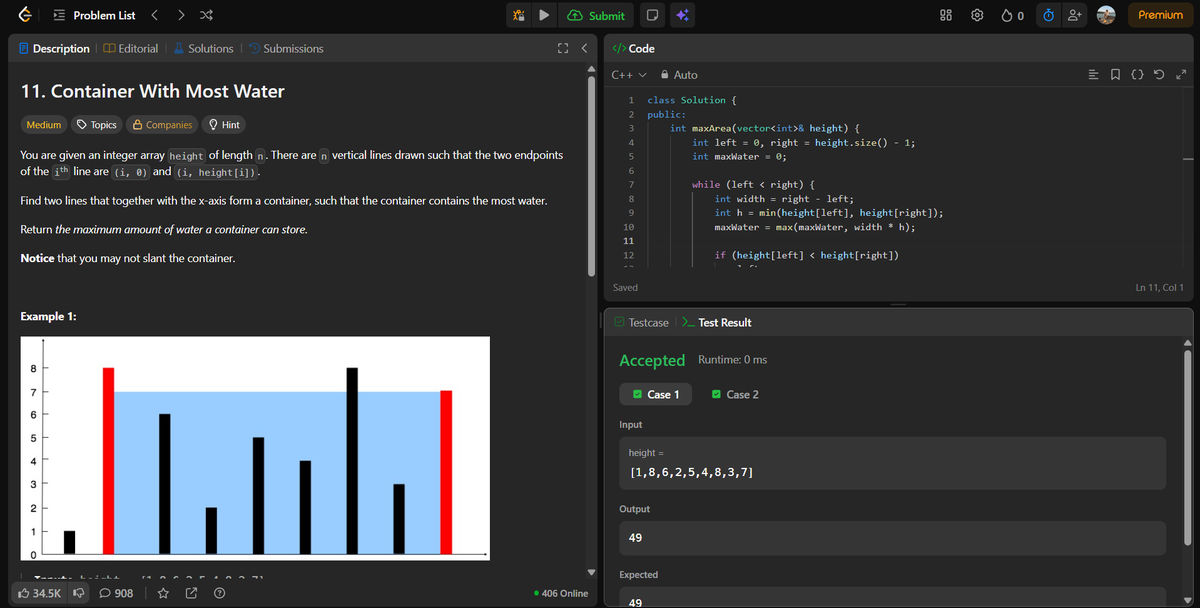Click the Saved status label
The image size is (1200, 608).
click(x=626, y=287)
